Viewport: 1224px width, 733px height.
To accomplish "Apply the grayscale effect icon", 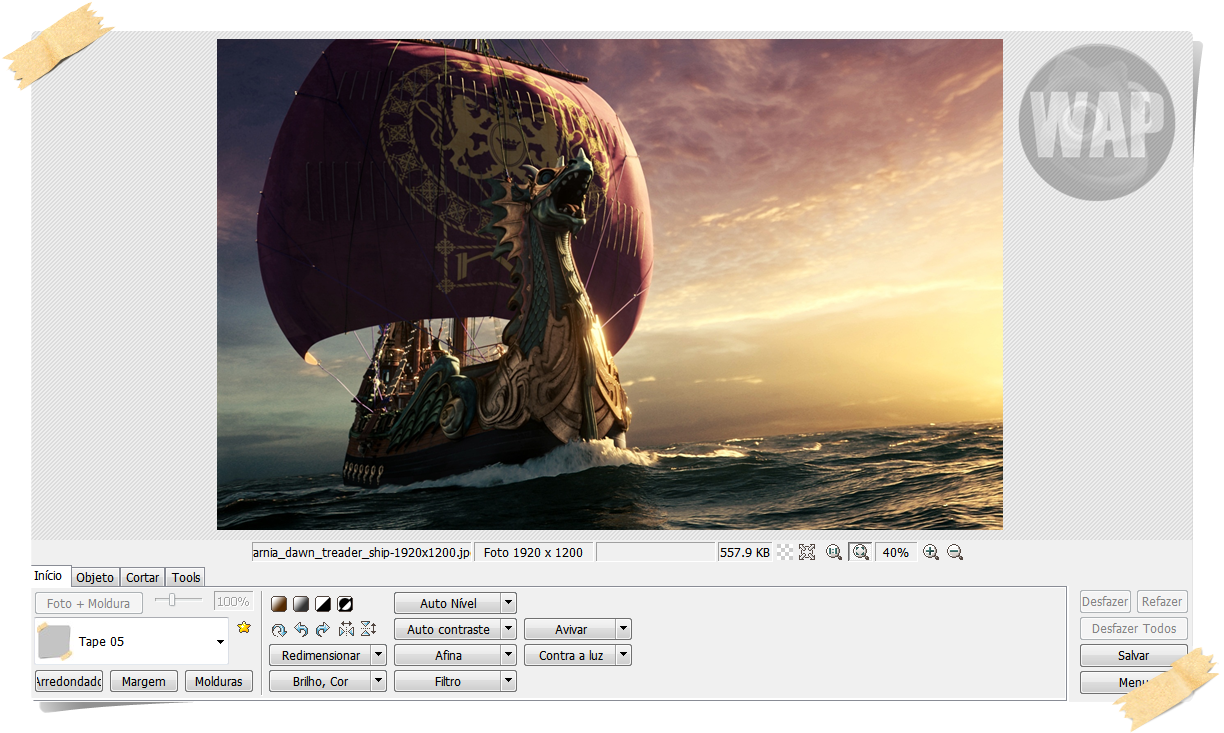I will point(301,604).
